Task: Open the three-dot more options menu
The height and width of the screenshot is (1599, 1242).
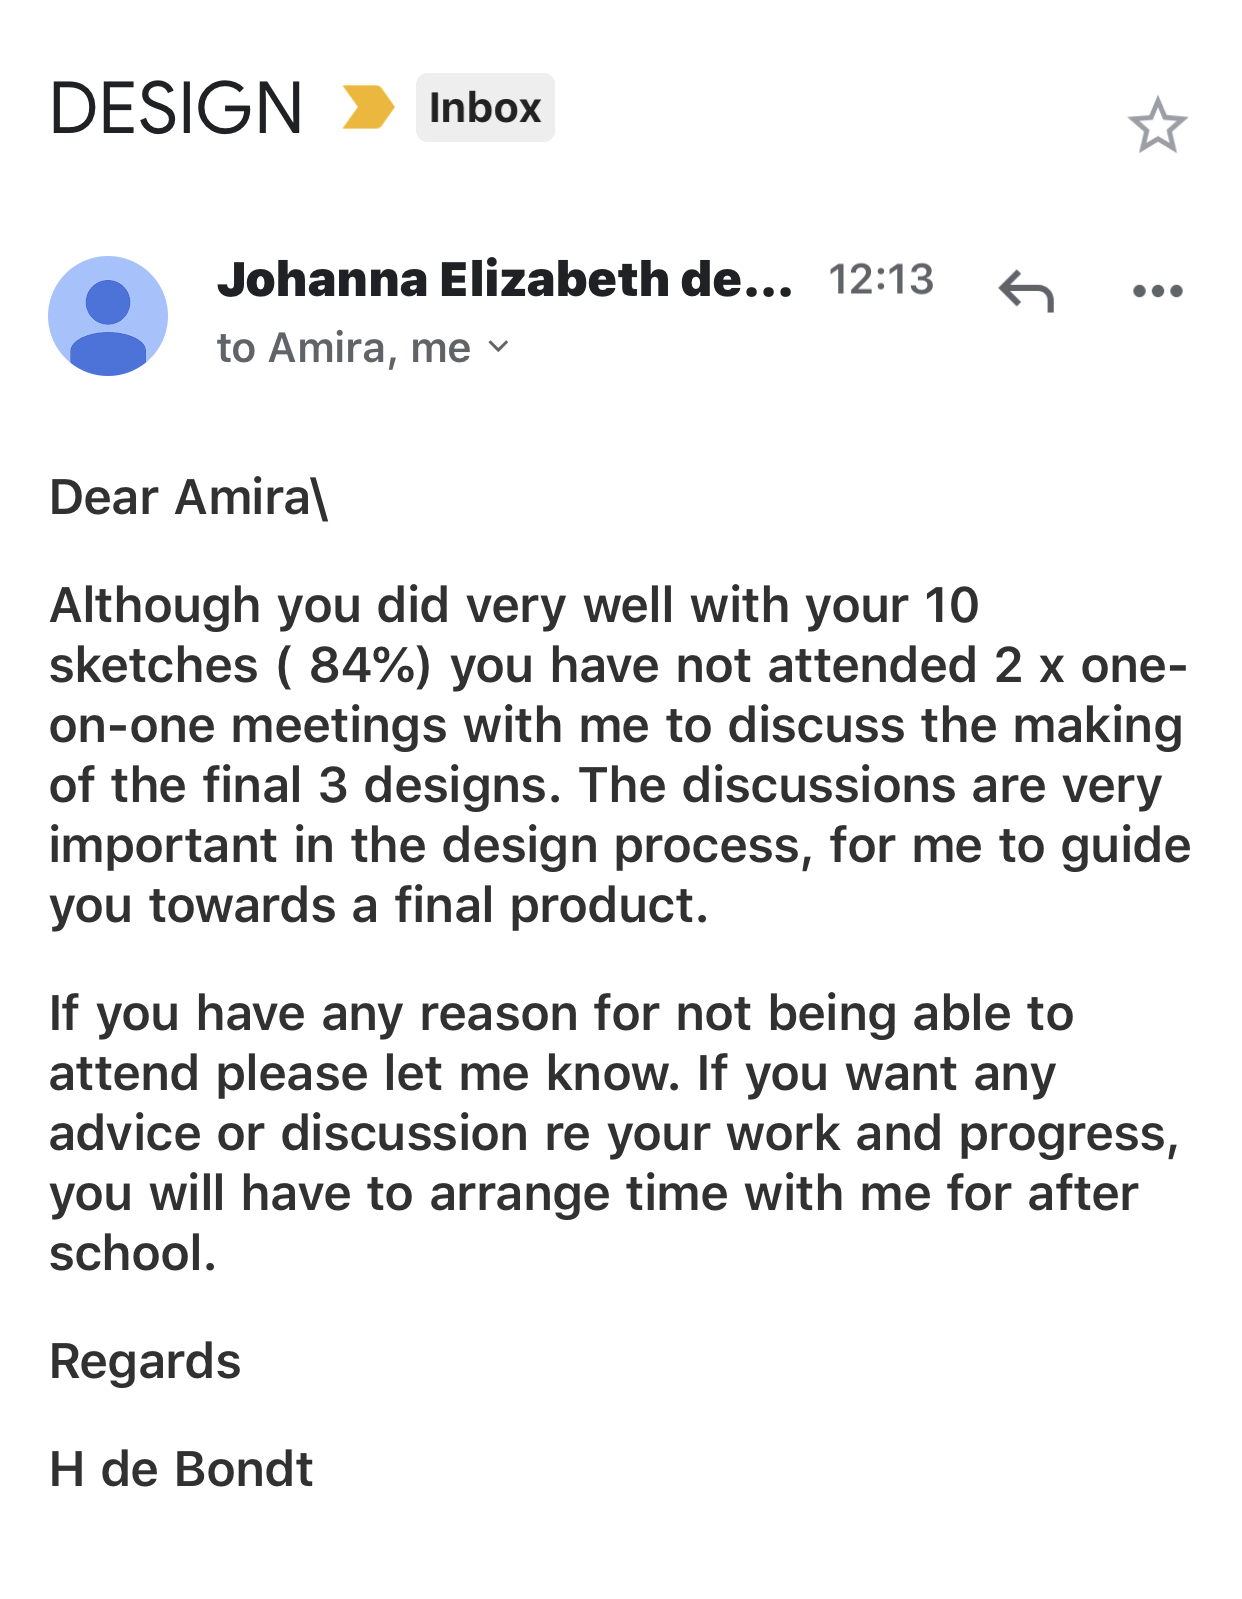Action: point(1157,291)
